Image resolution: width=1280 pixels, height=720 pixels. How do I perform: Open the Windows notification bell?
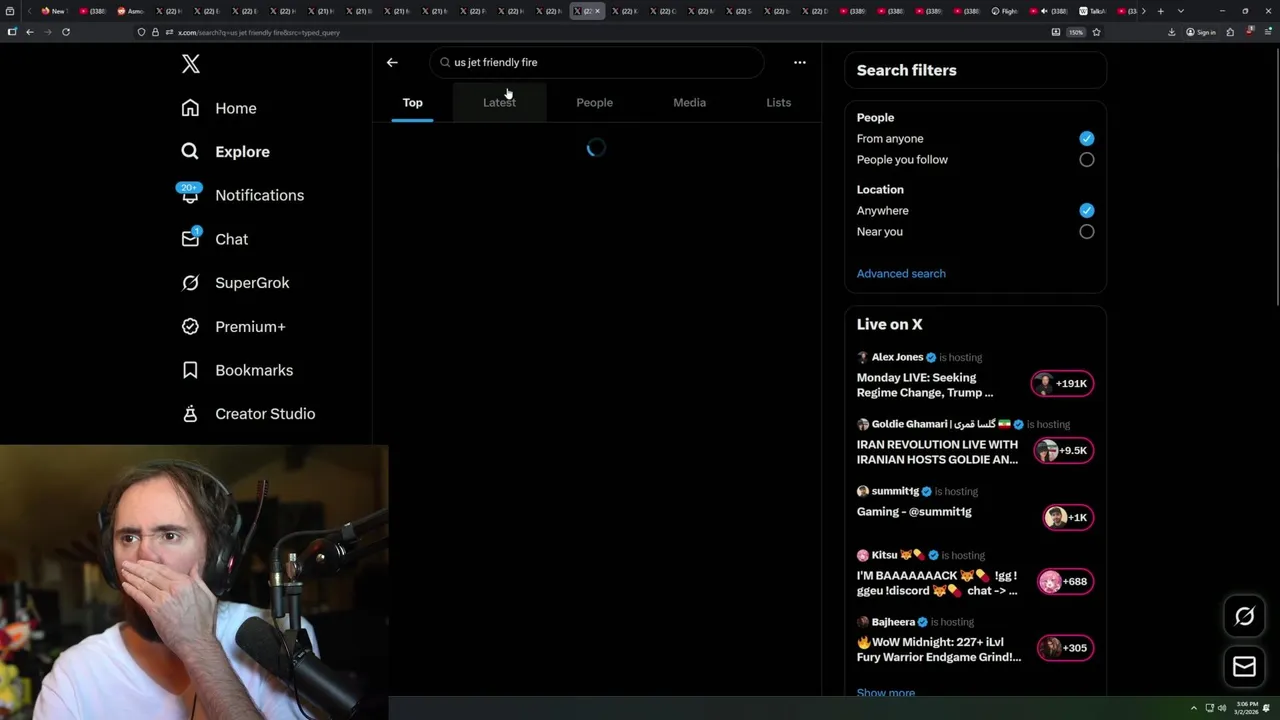pos(1267,708)
